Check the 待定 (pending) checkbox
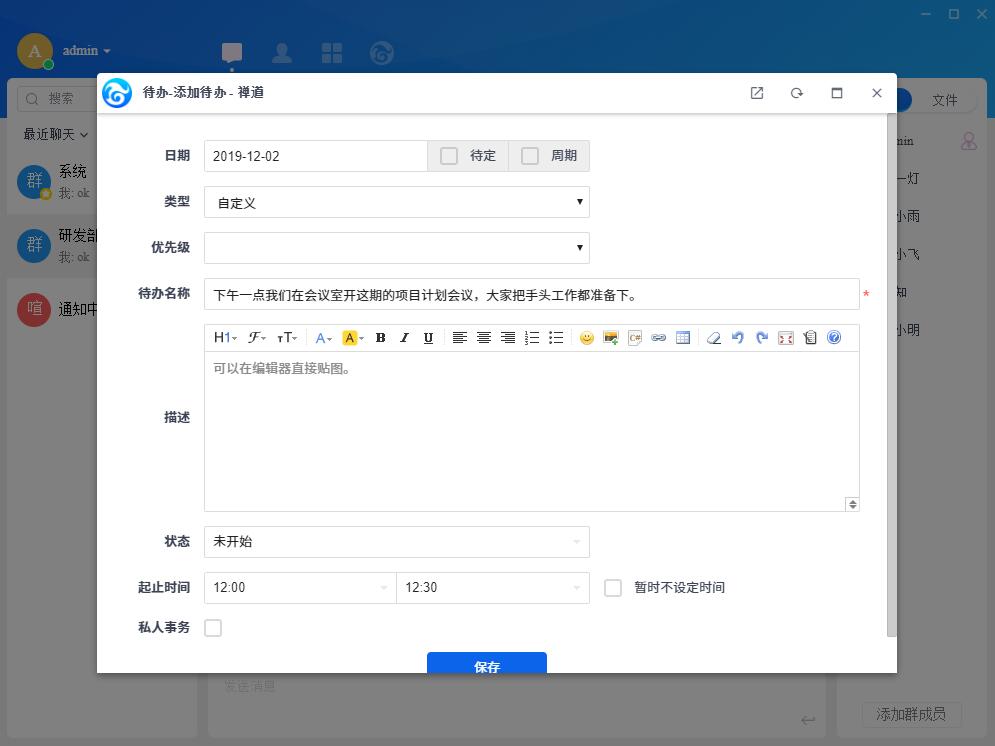This screenshot has width=995, height=746. click(449, 156)
